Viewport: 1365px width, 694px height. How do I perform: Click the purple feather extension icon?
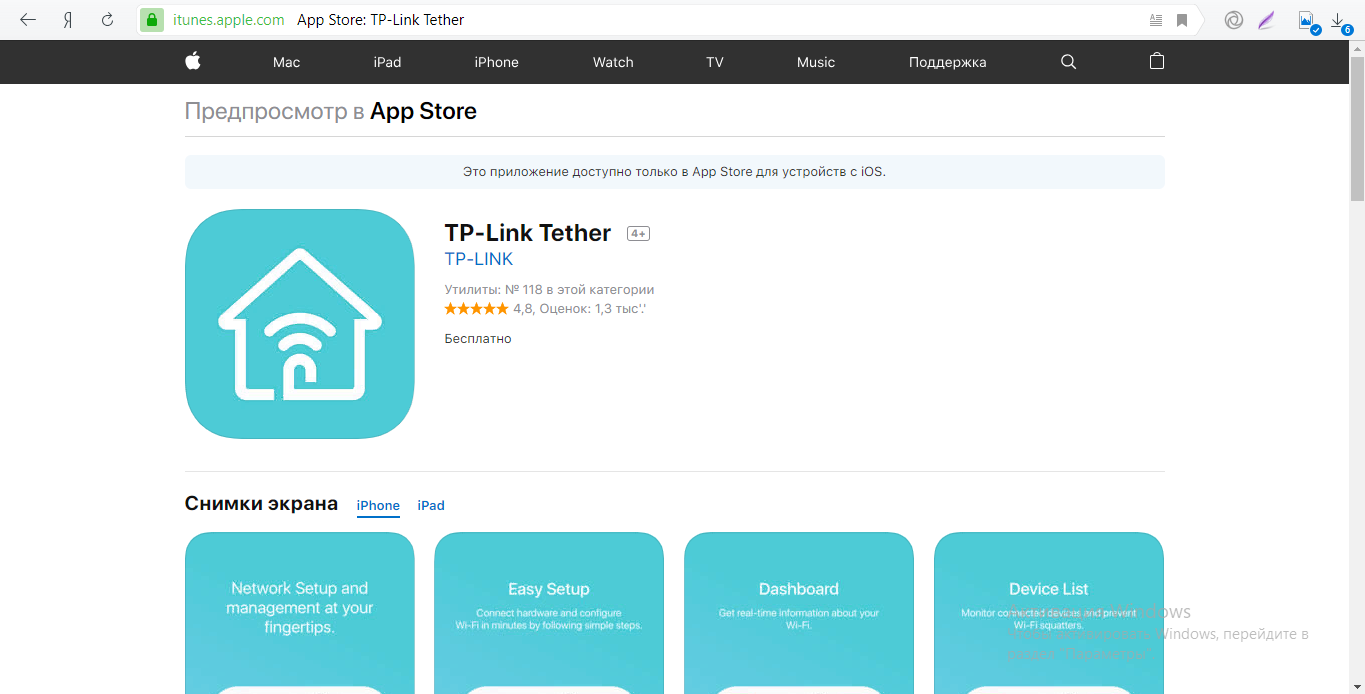point(1267,20)
